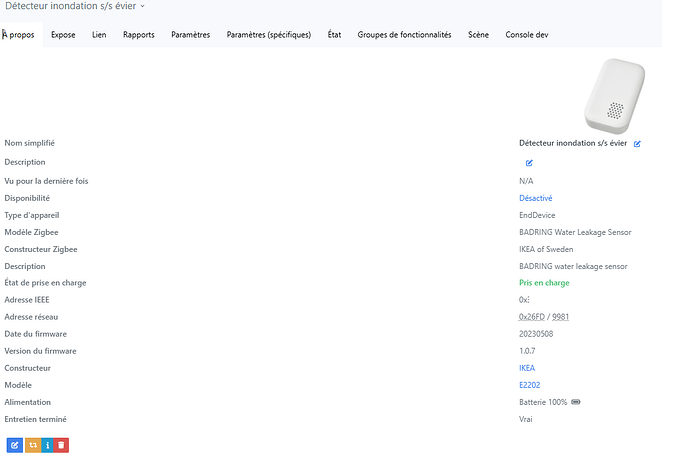
Task: Click the red delete device trash button
Action: click(x=61, y=445)
